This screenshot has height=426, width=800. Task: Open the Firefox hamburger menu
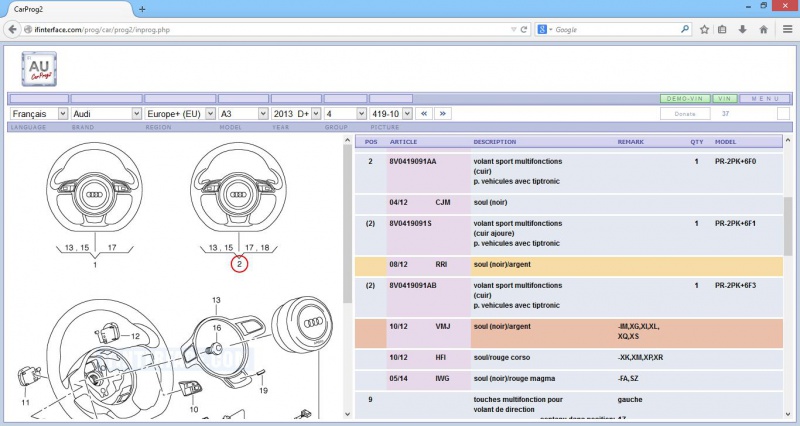pos(785,30)
